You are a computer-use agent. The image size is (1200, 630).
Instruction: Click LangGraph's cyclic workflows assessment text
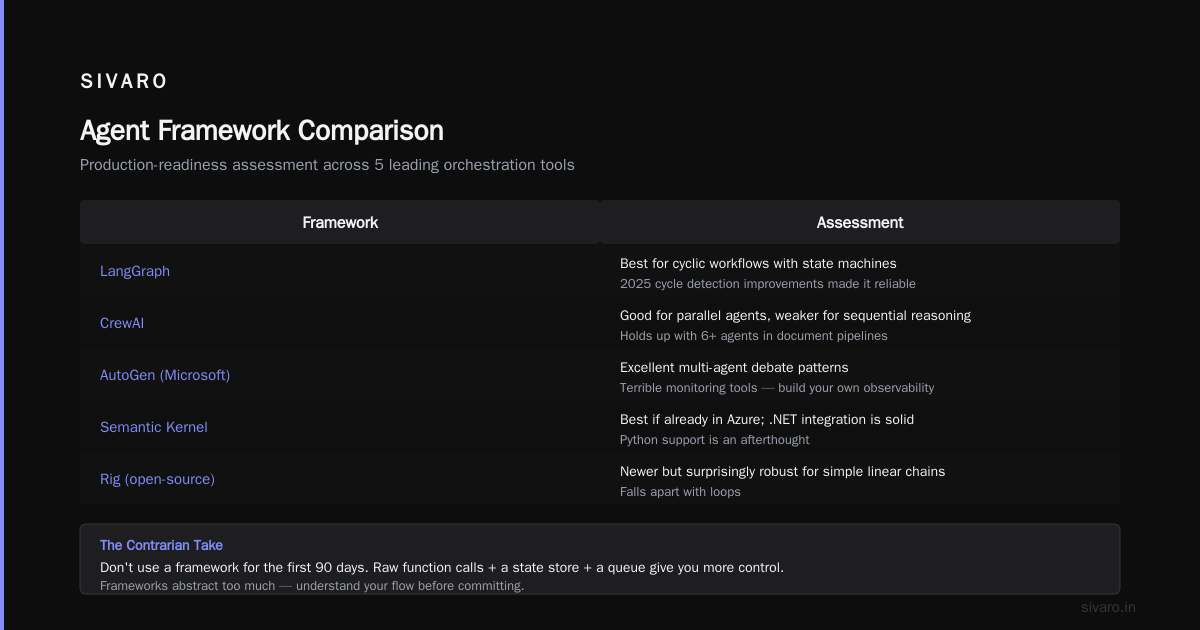tap(758, 264)
